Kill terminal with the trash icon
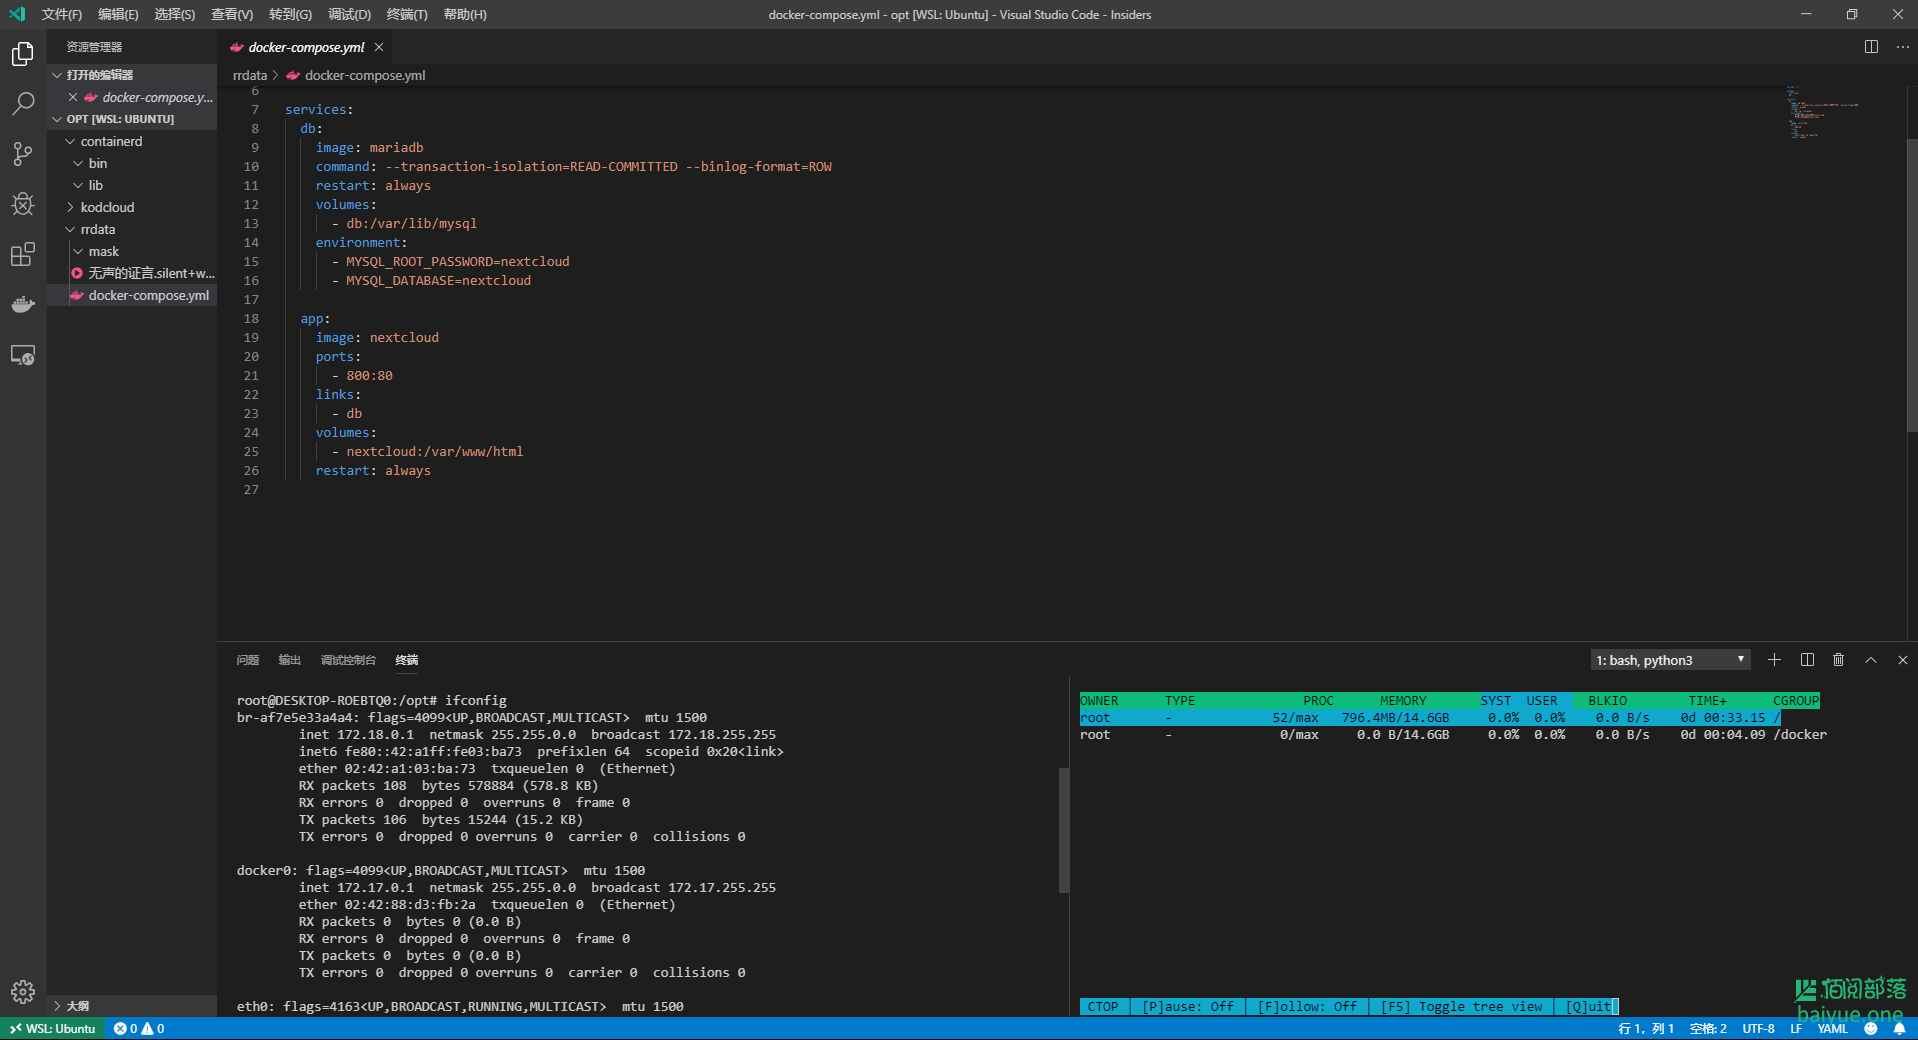Image resolution: width=1918 pixels, height=1040 pixels. 1839,660
